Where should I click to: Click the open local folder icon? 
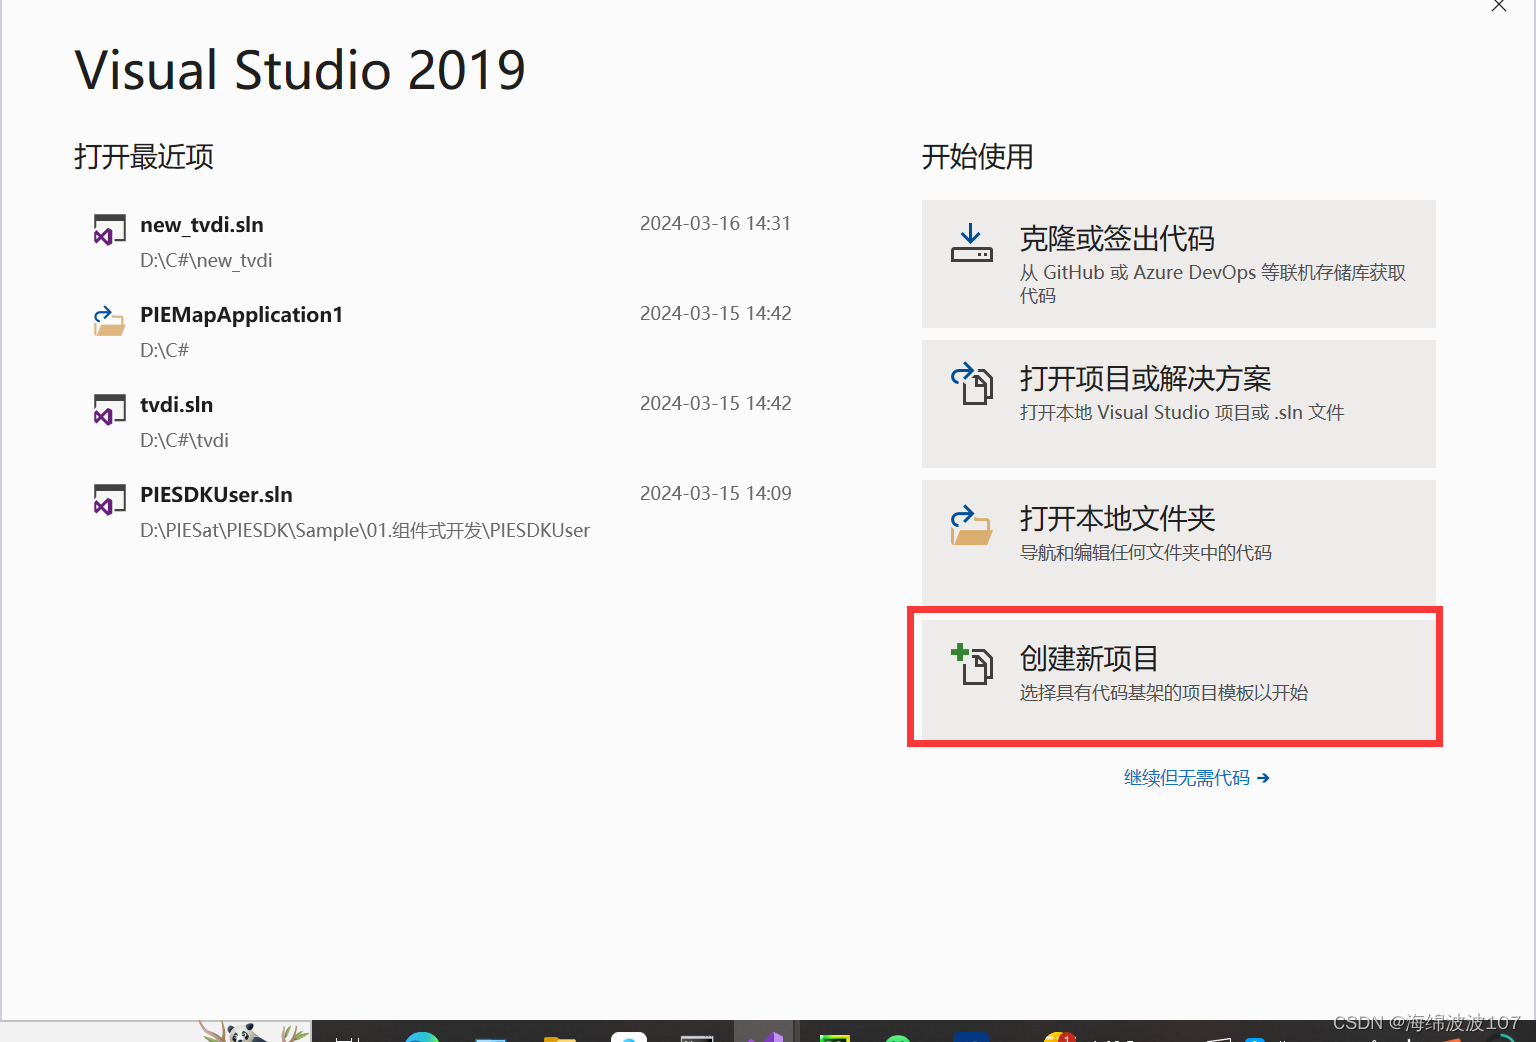point(971,525)
